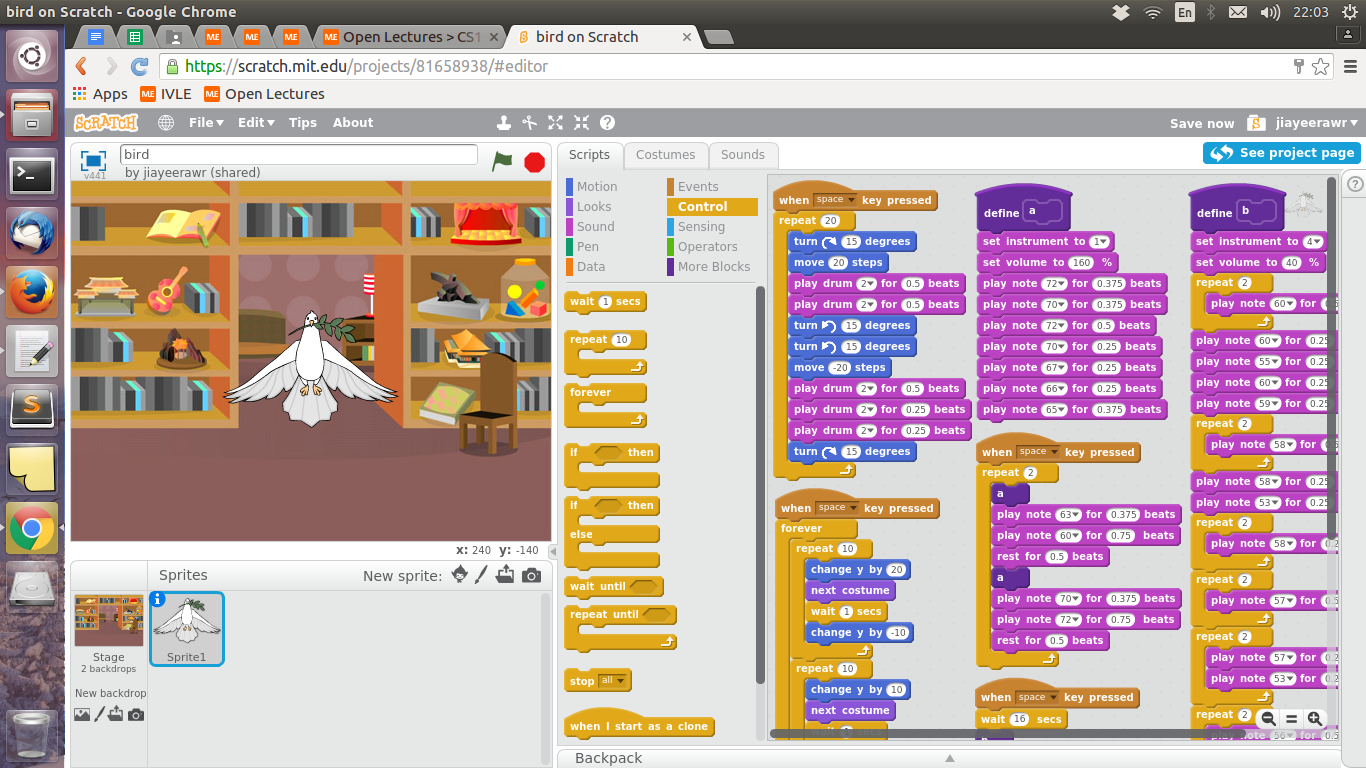Viewport: 1366px width, 768px height.
Task: Click the scripts area vertical scrollbar
Action: [x=1331, y=358]
